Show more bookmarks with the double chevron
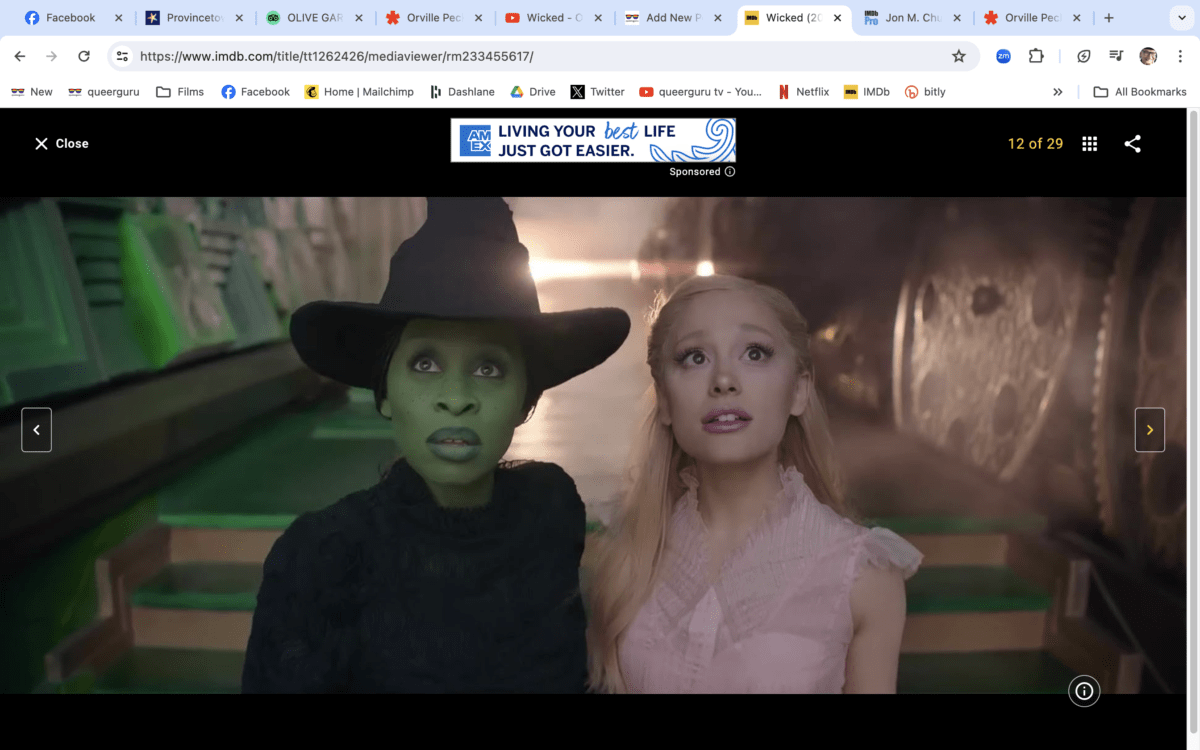1200x750 pixels. pos(1058,92)
